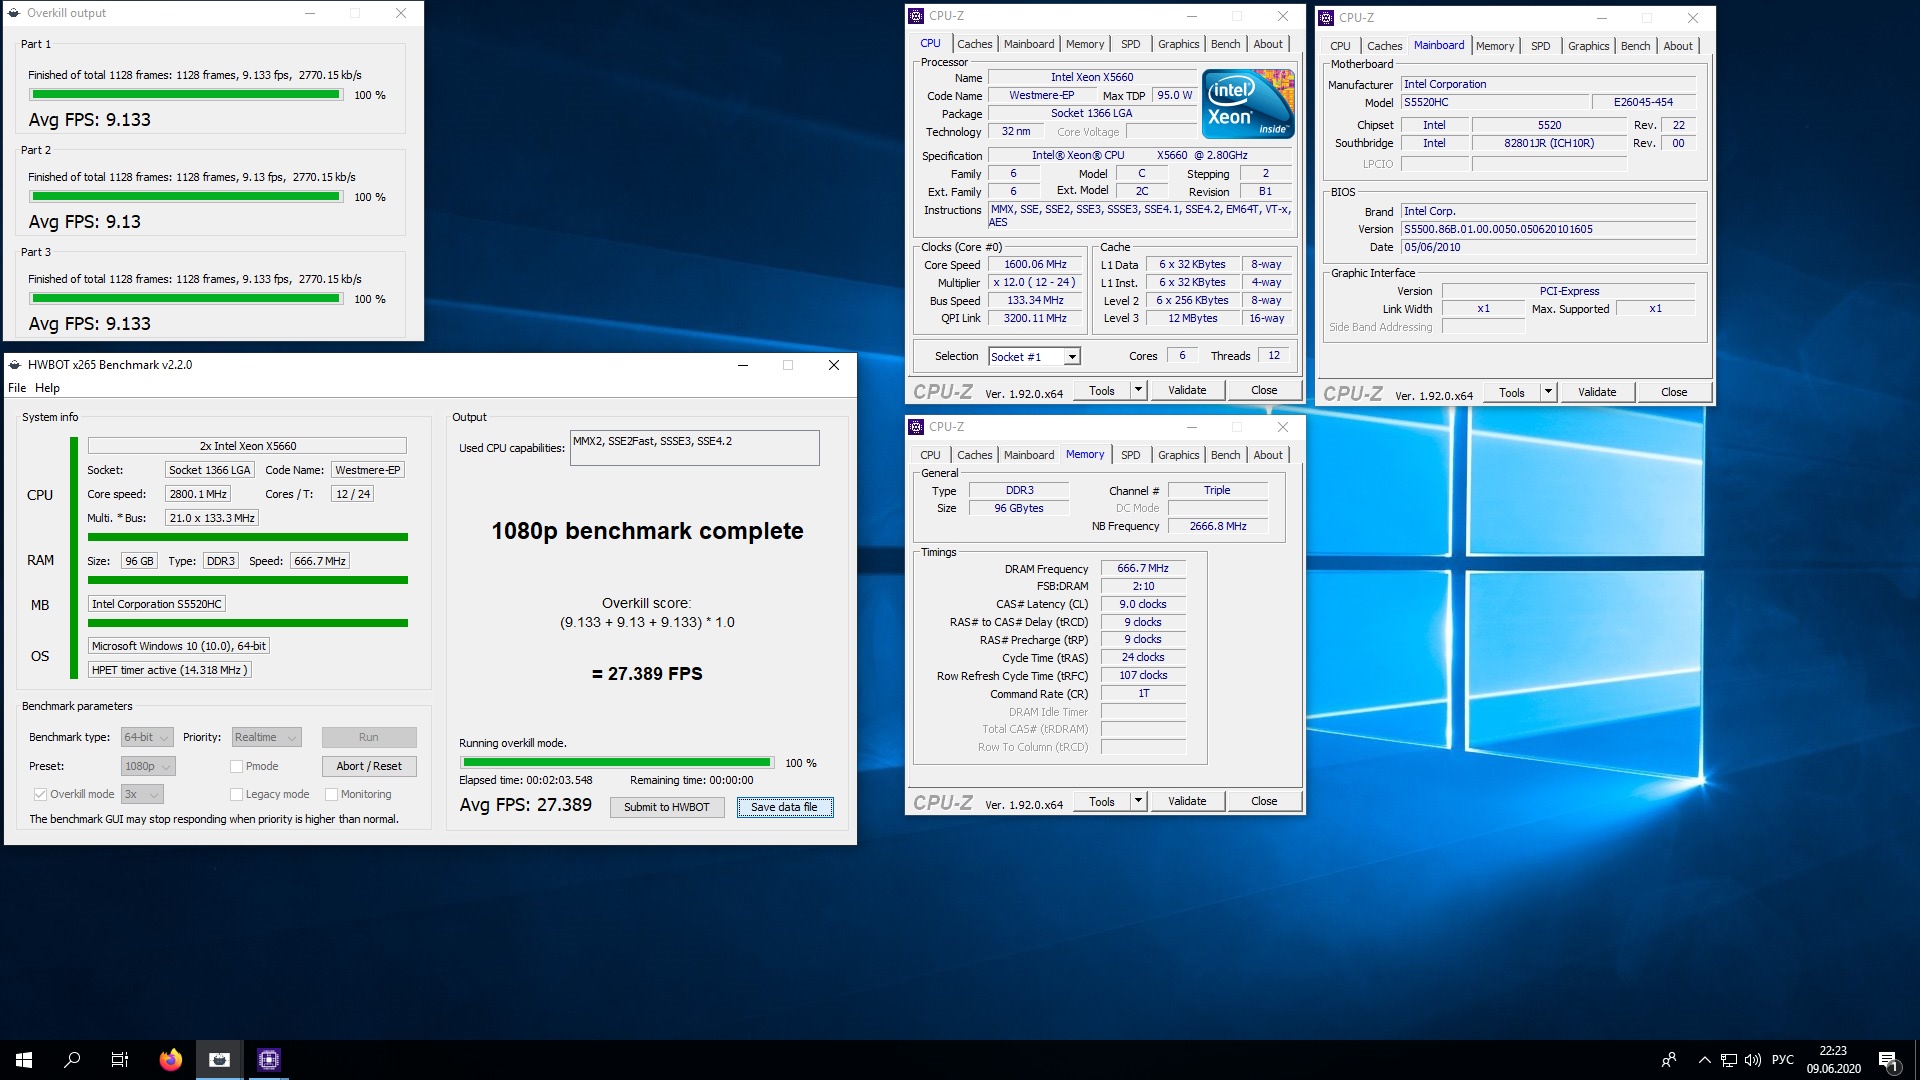Switch input language РУС indicator
This screenshot has height=1080, width=1920.
pos(1783,1060)
